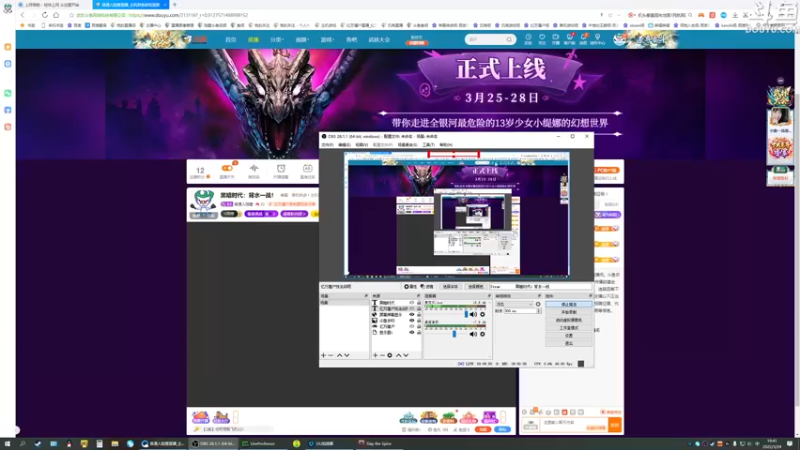Screen dimensions: 800x450
Task: Adjust transition duration stepper arrows
Action: pos(538,311)
